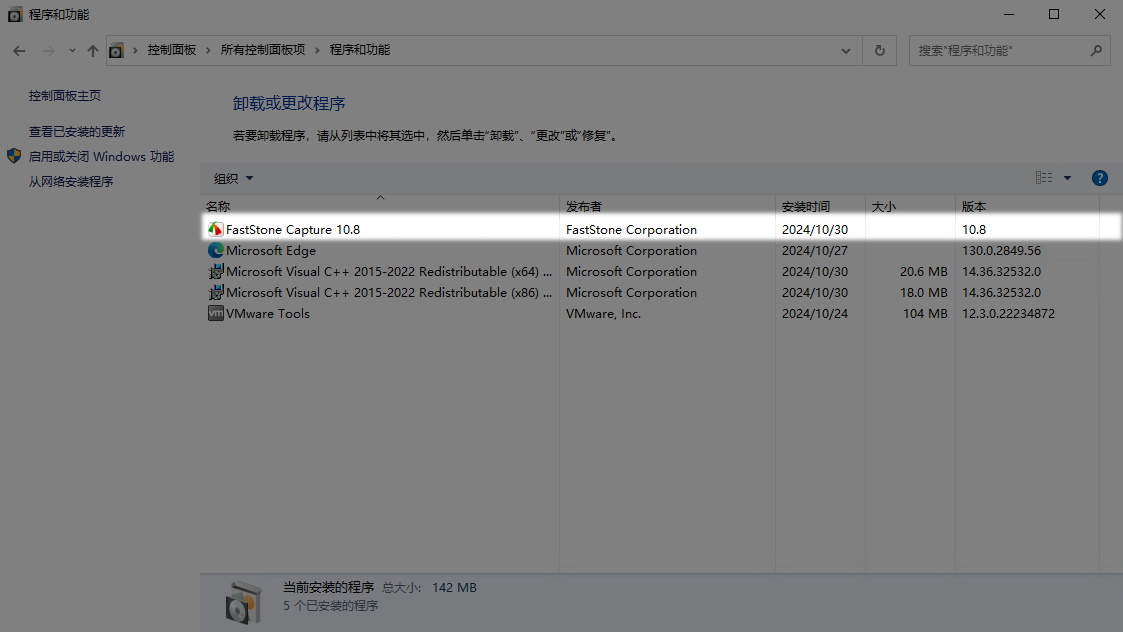1123x632 pixels.
Task: Click the 搜索"程序和功能" search box
Action: click(1000, 50)
